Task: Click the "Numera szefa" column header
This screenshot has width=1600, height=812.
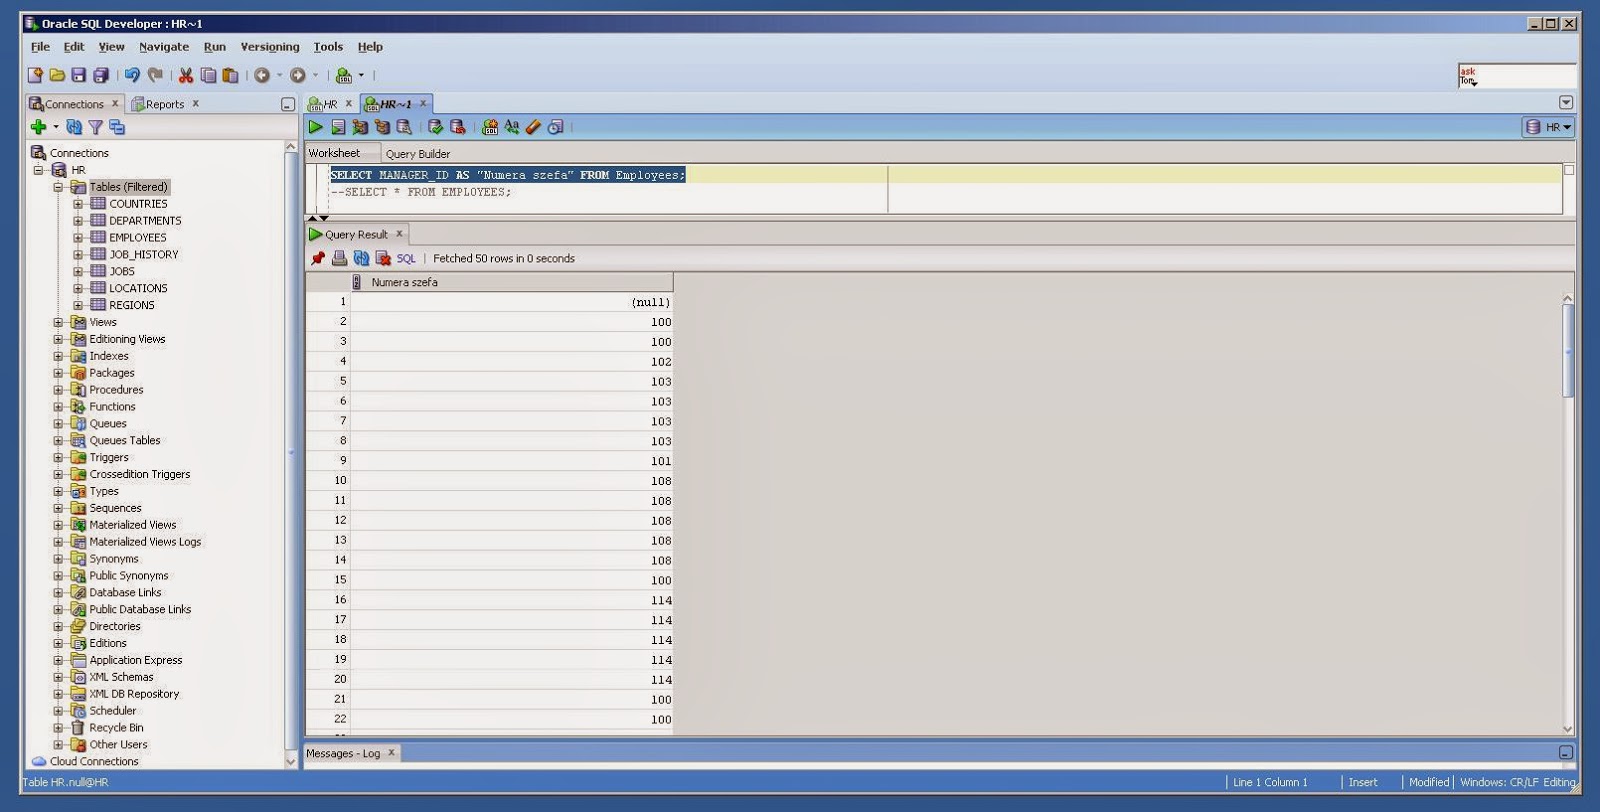Action: 512,282
